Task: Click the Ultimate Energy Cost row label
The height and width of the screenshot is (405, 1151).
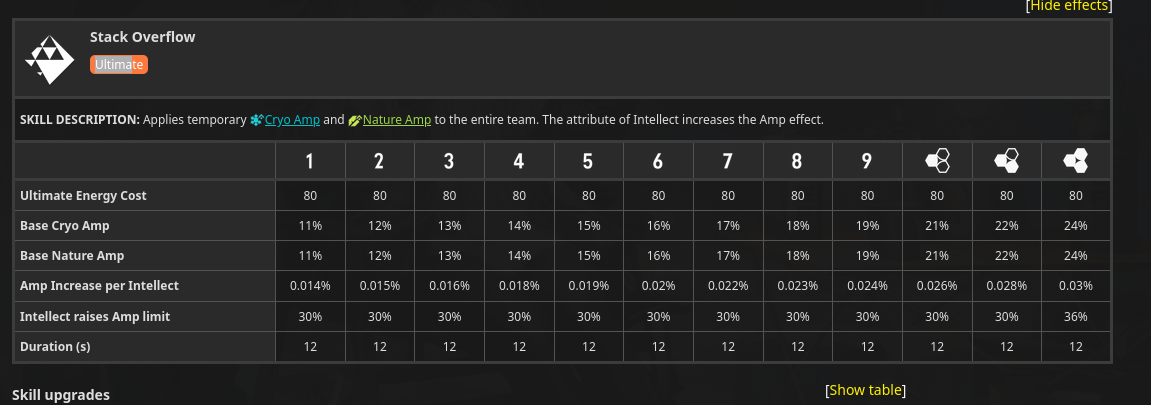Action: 83,196
